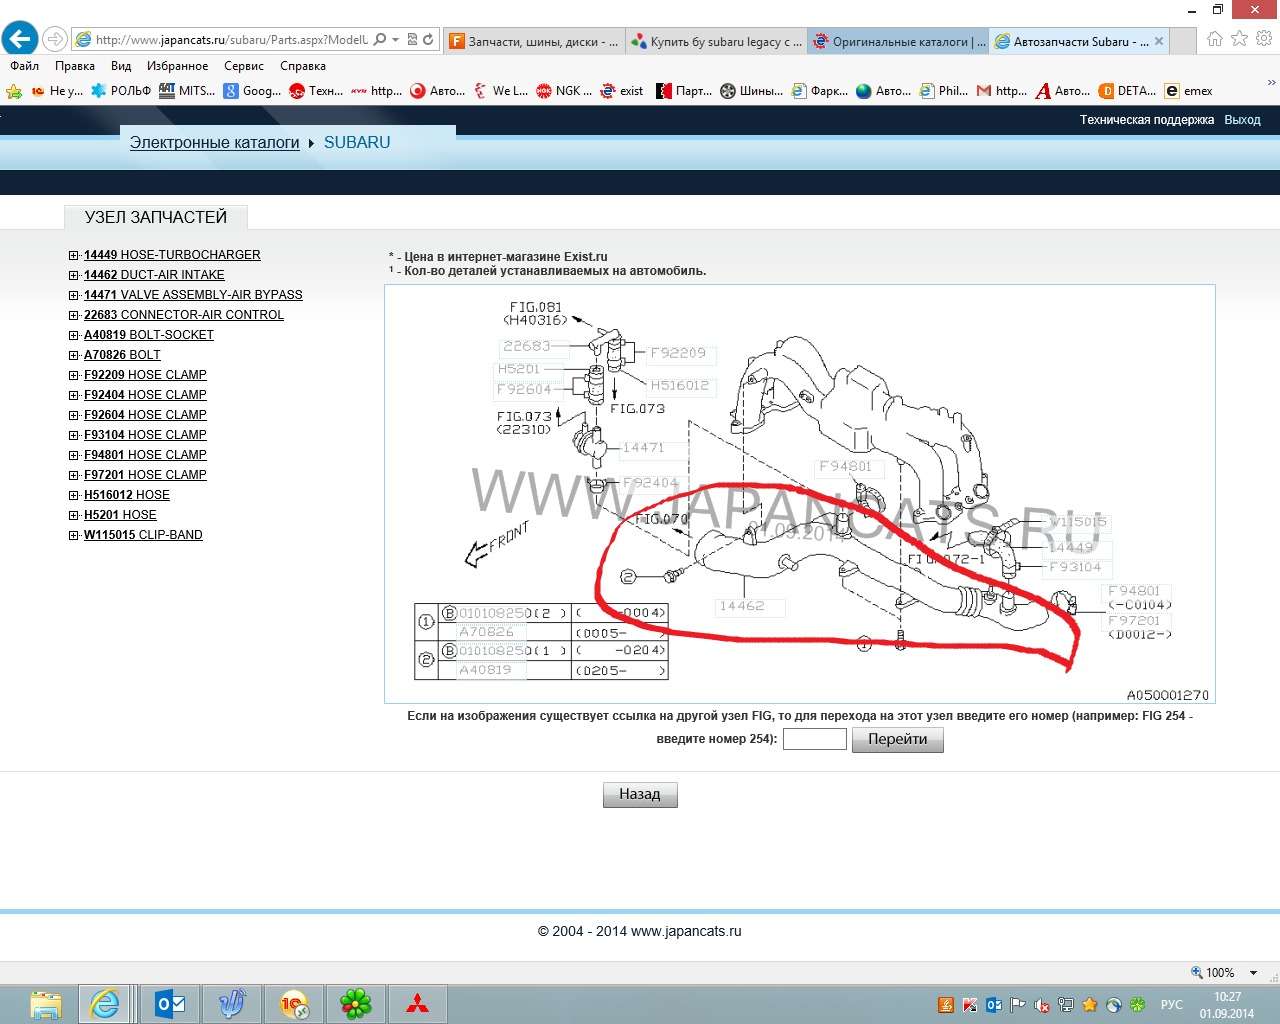Viewport: 1280px width, 1024px height.
Task: Click the browser forward arrow button
Action: (56, 40)
